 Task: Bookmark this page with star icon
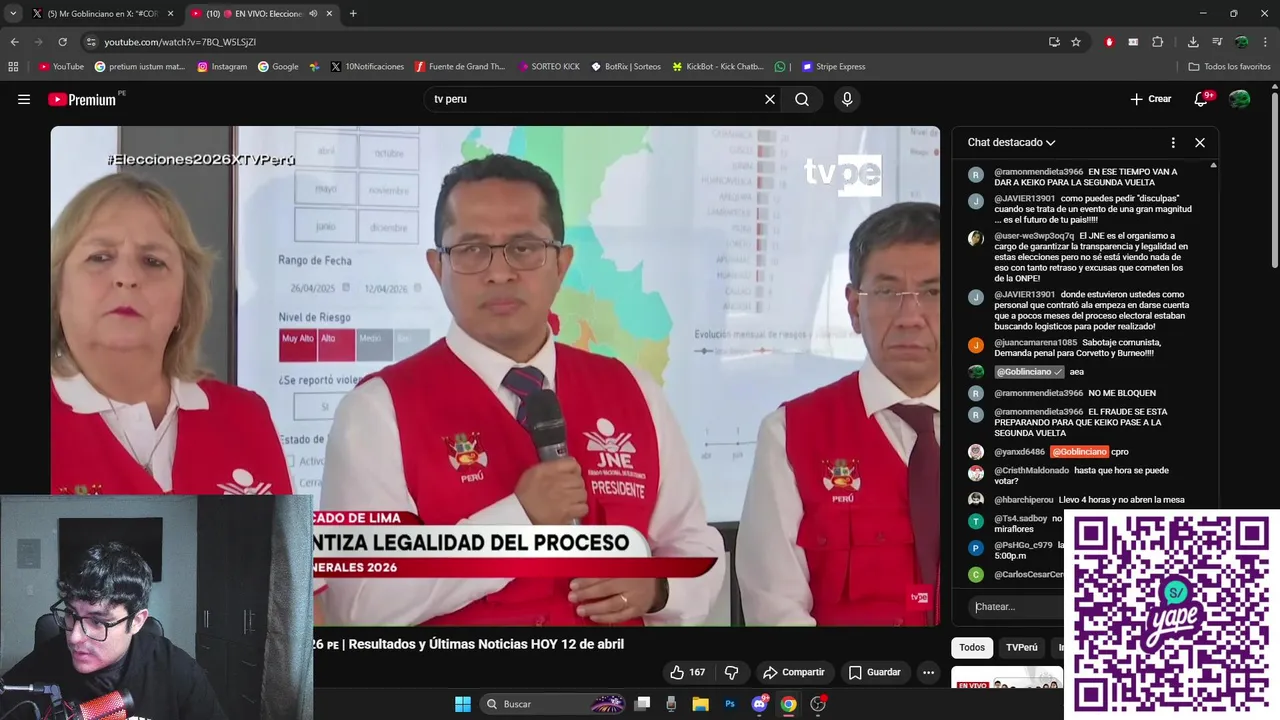(x=1076, y=42)
